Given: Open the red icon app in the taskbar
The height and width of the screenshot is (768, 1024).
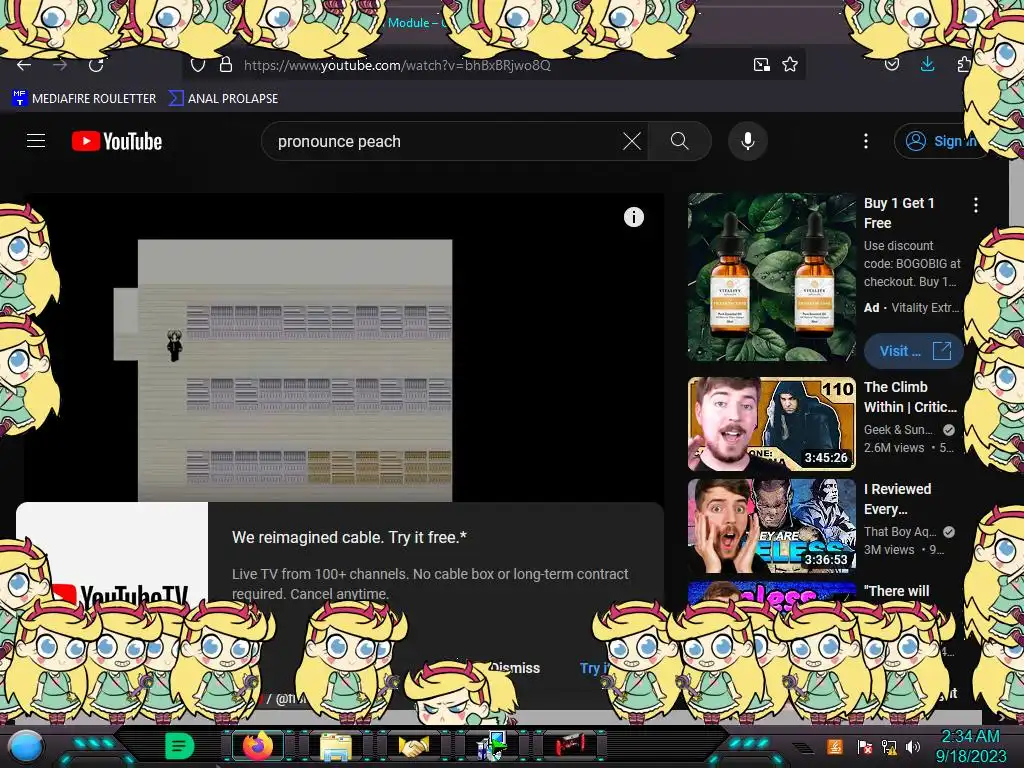Looking at the screenshot, I should pos(570,745).
